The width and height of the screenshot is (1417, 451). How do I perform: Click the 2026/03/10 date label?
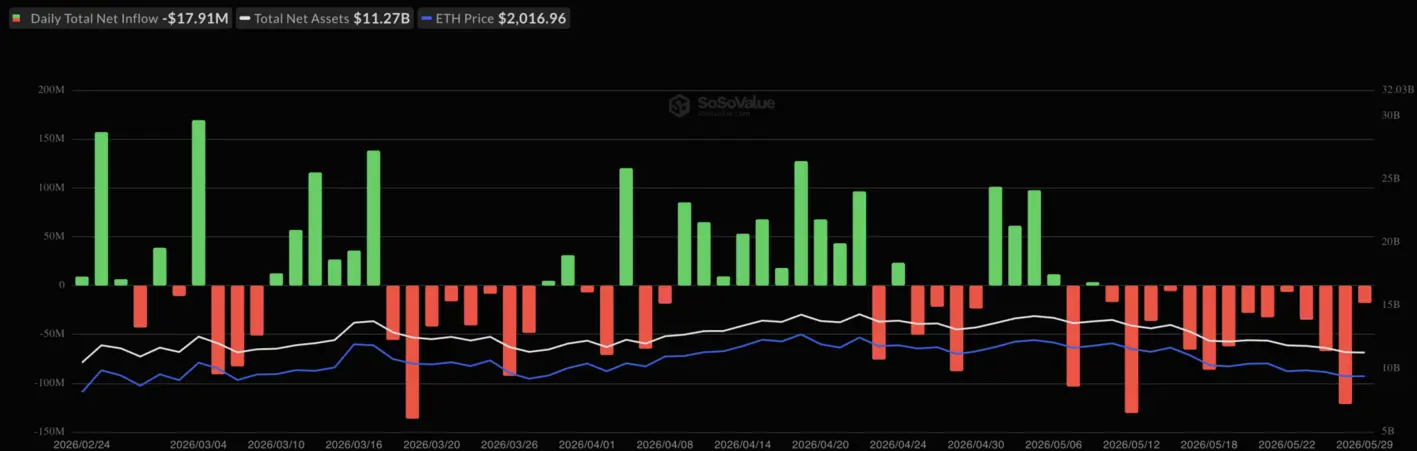point(276,443)
